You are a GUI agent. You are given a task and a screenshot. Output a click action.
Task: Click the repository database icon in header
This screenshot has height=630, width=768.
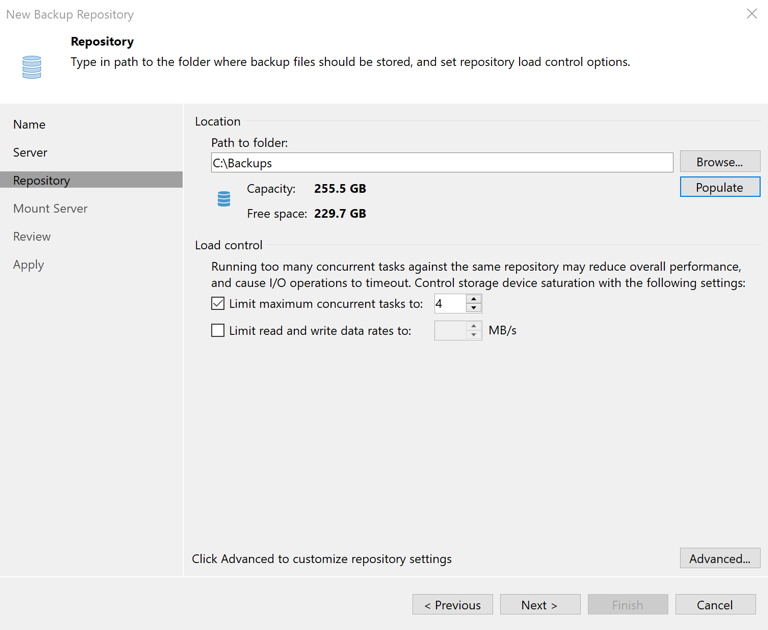coord(32,67)
